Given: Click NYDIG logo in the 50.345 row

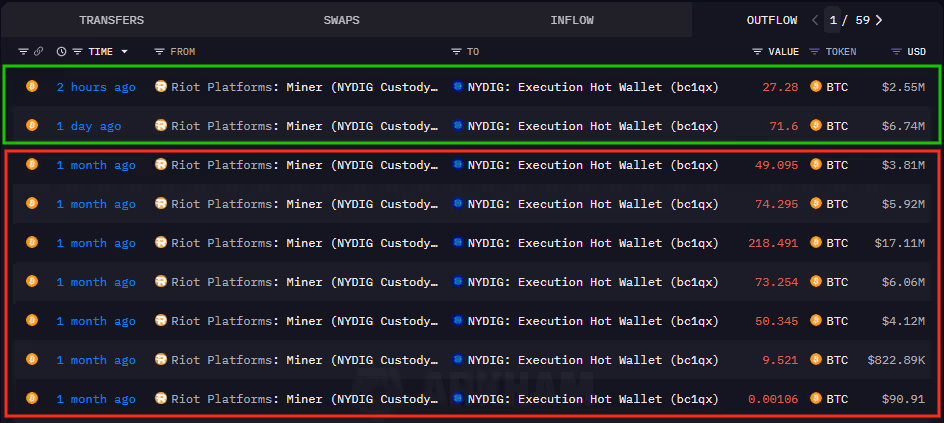Looking at the screenshot, I should pyautogui.click(x=458, y=321).
